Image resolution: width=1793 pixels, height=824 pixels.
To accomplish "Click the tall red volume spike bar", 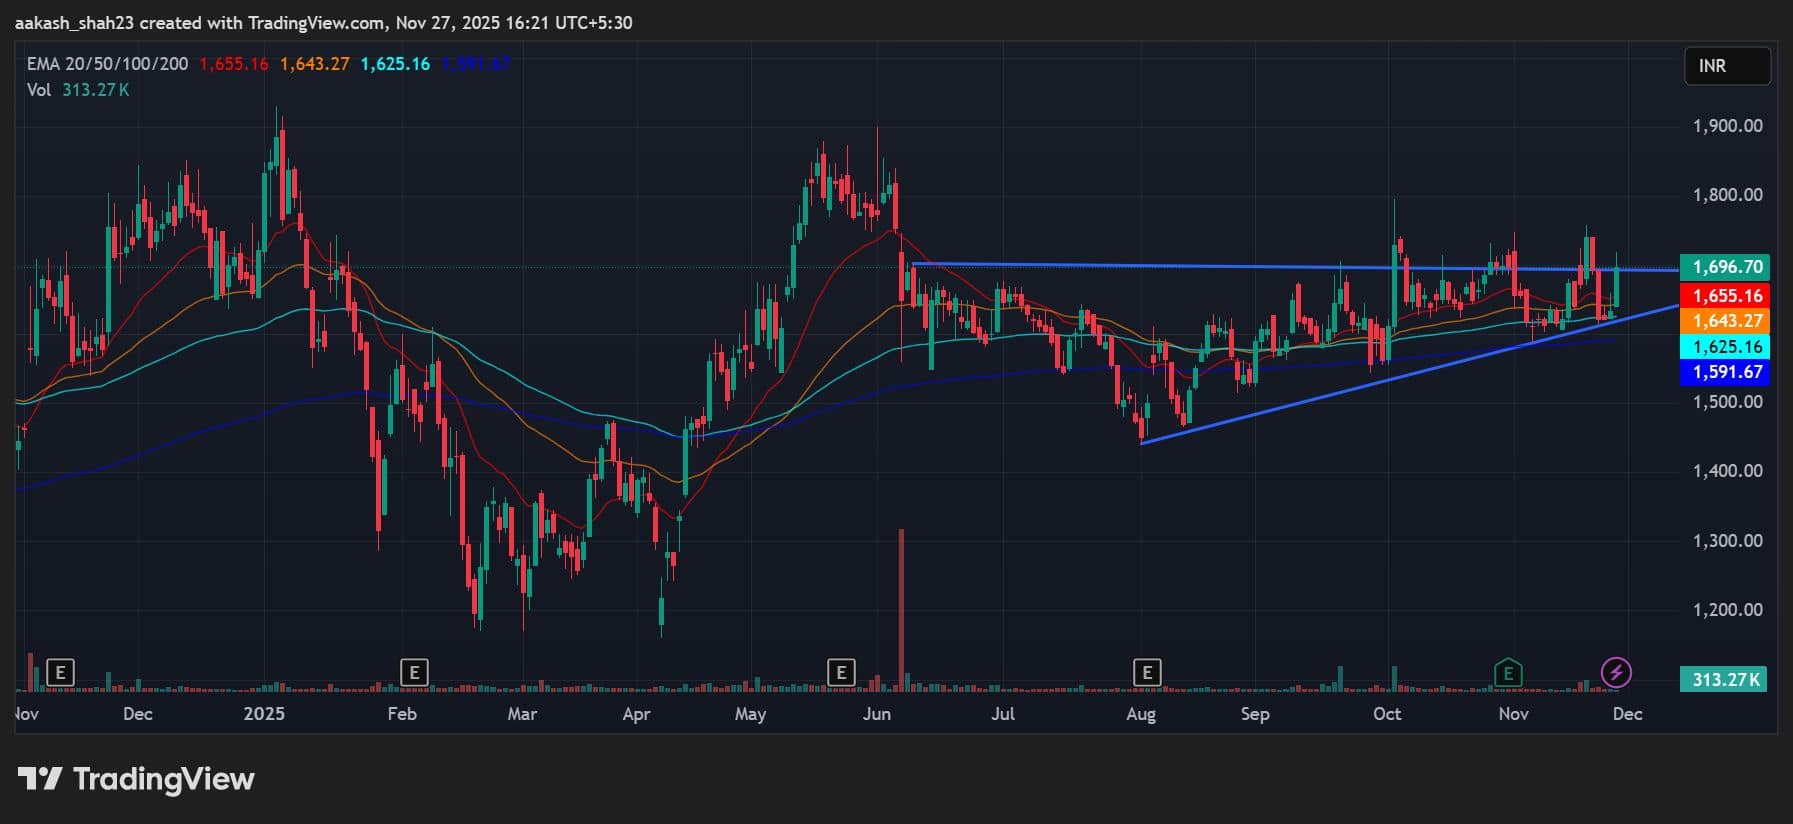I will click(901, 610).
